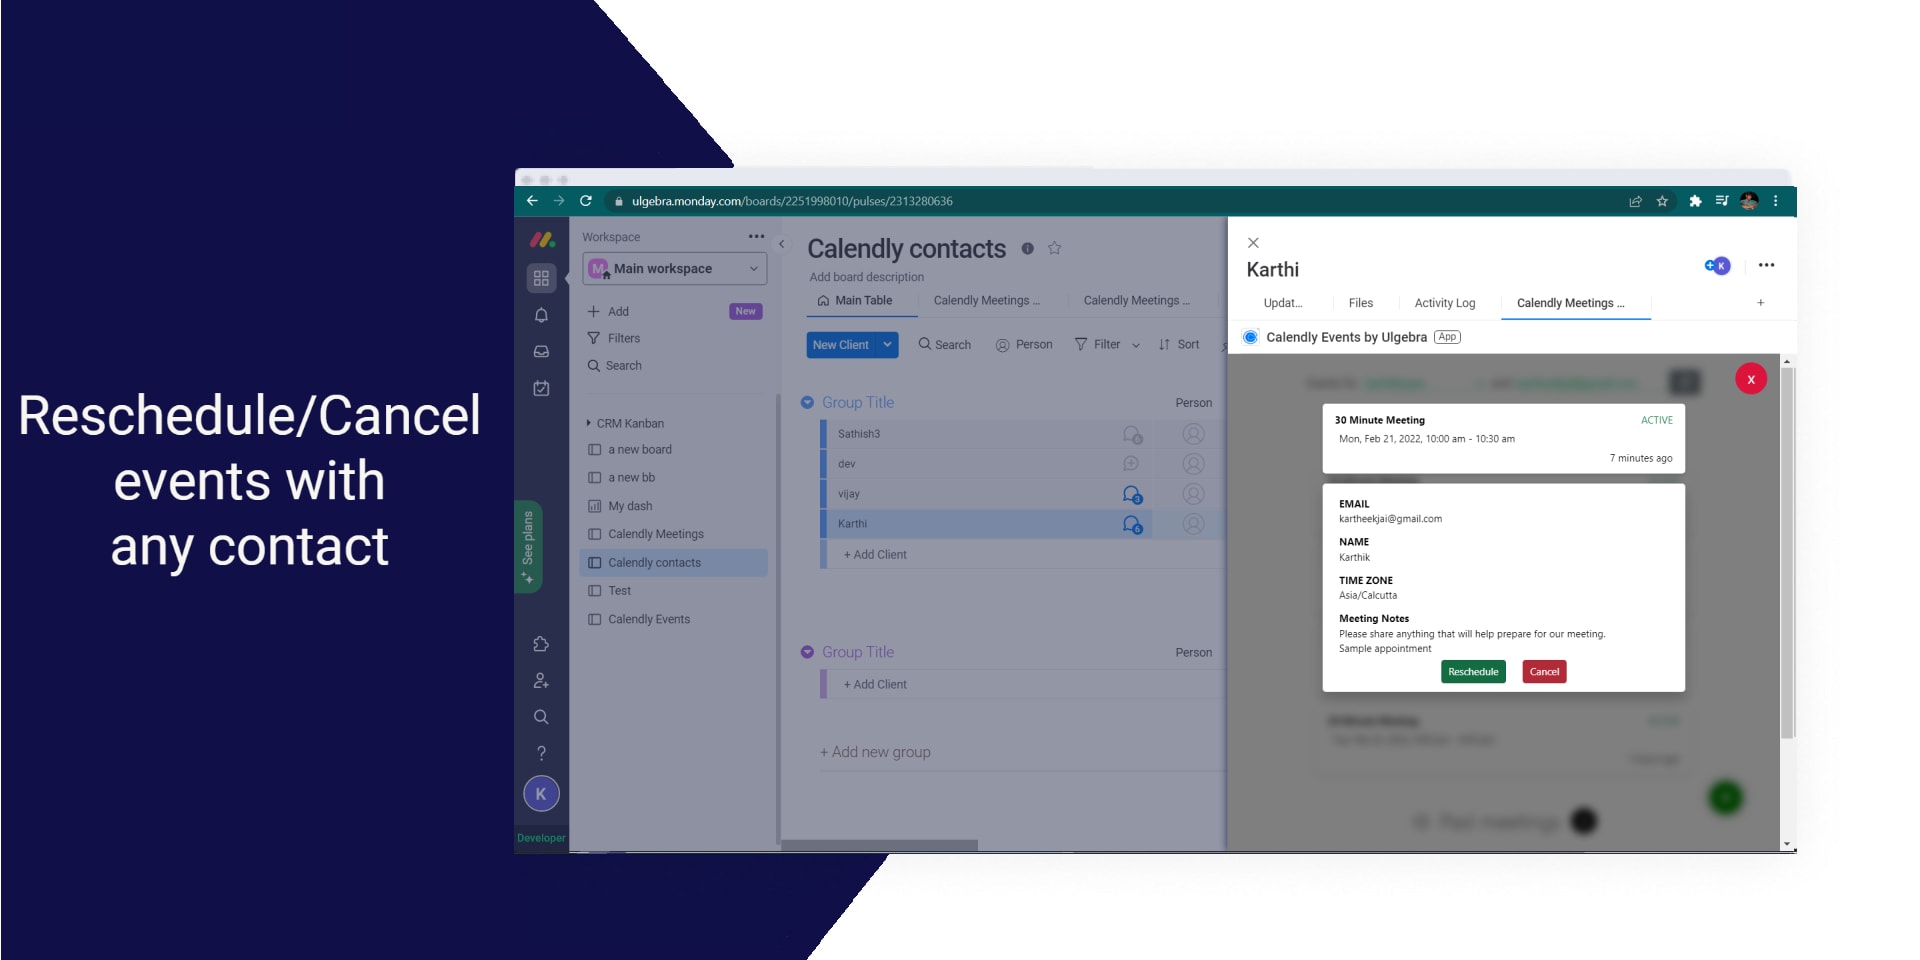Click Person filter in the board toolbar
Screen dimensions: 1920x960
coord(1024,344)
